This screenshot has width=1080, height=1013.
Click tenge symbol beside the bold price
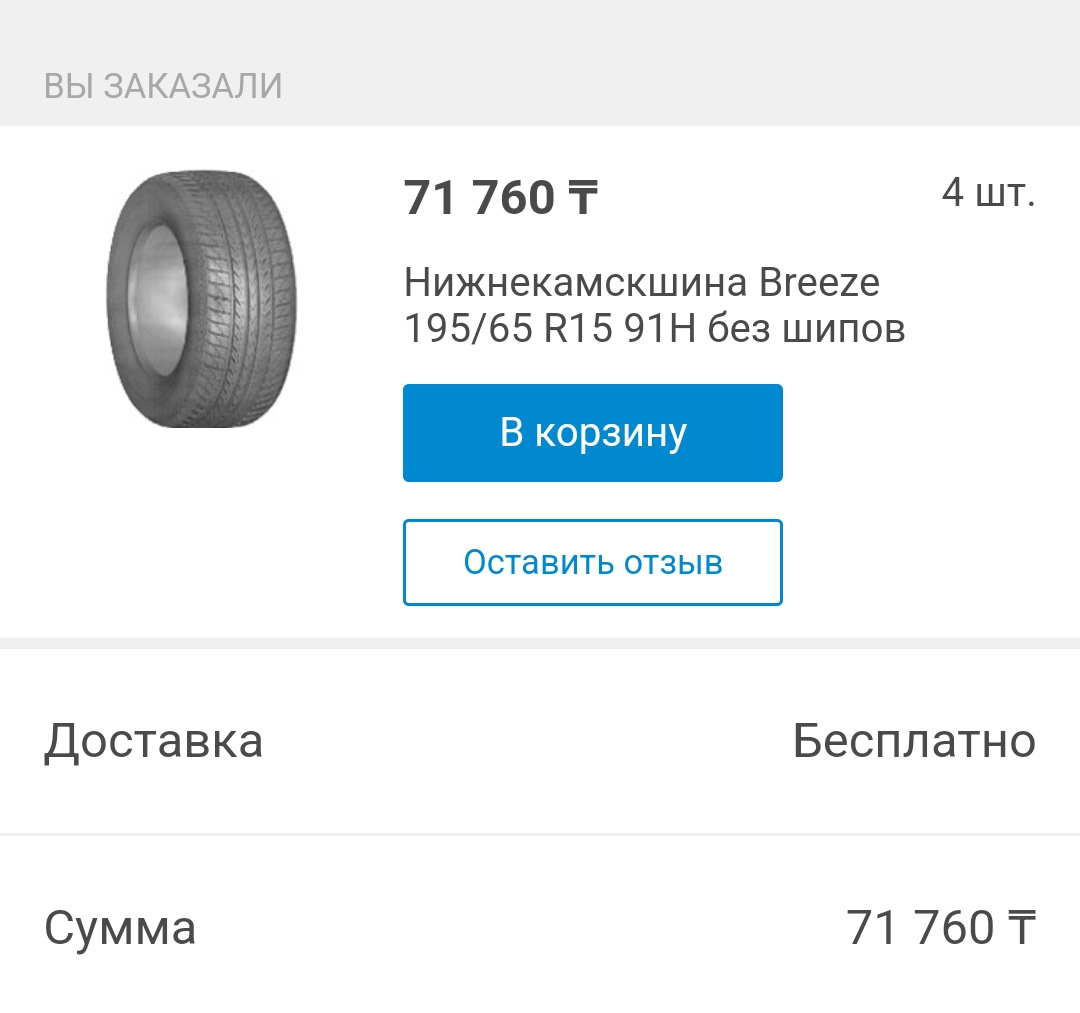pyautogui.click(x=582, y=197)
